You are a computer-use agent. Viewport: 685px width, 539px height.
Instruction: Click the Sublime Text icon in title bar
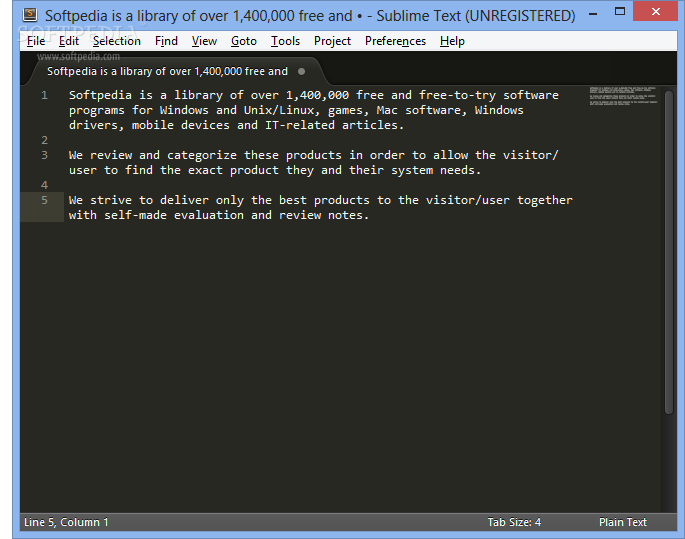(x=30, y=15)
